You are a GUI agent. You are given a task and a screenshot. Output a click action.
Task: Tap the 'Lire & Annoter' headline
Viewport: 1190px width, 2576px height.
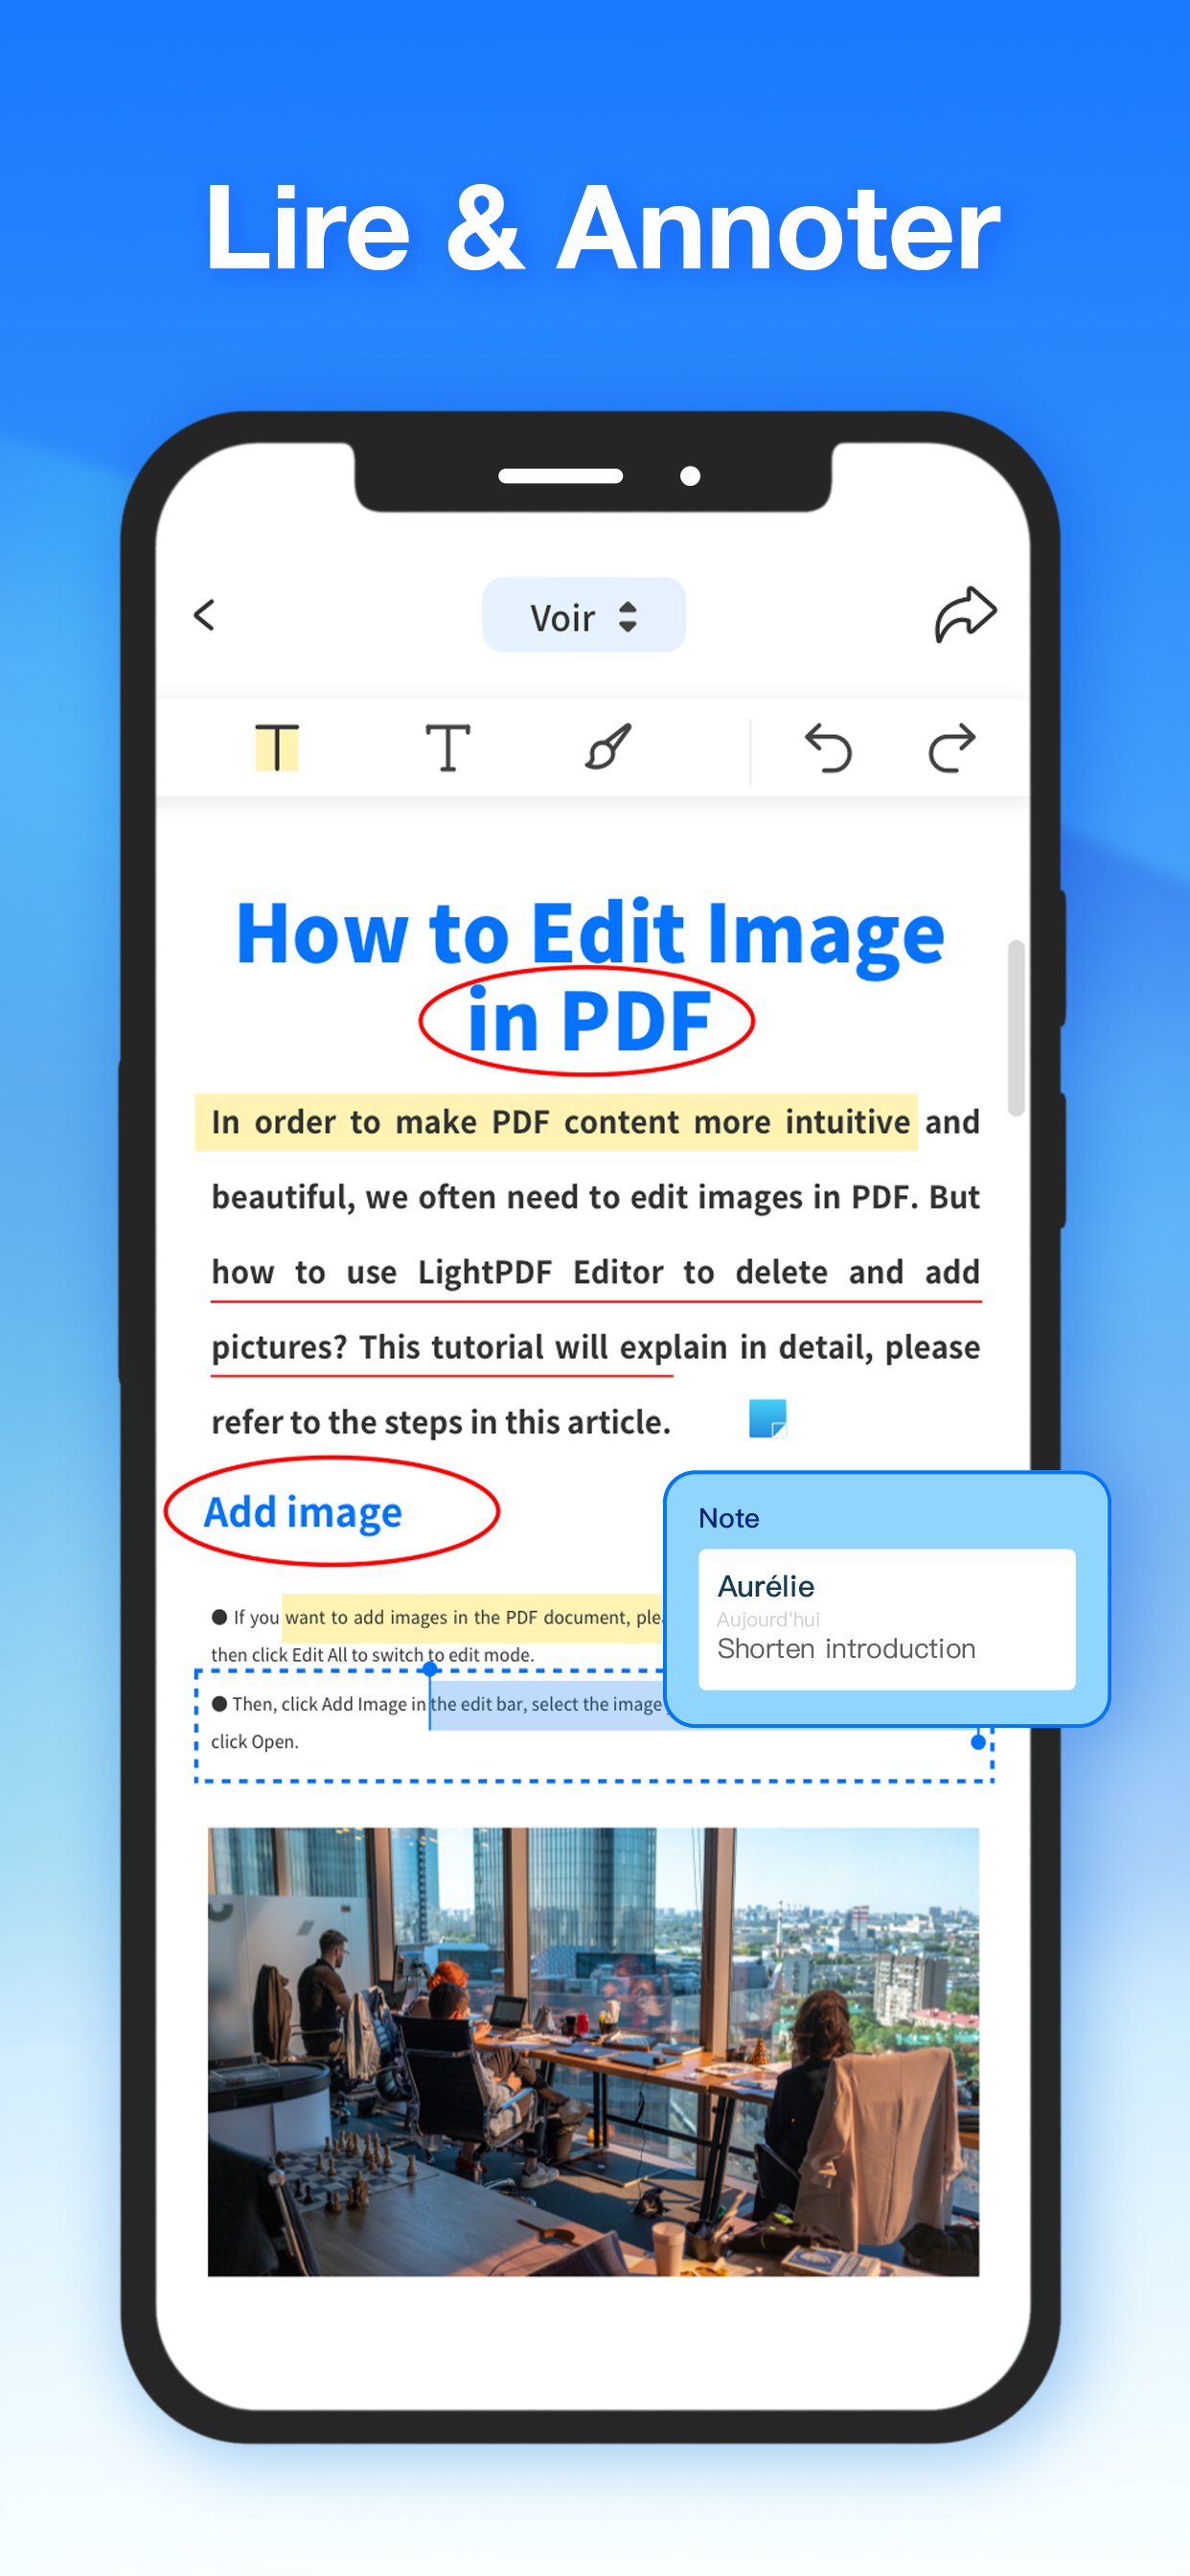tap(602, 228)
